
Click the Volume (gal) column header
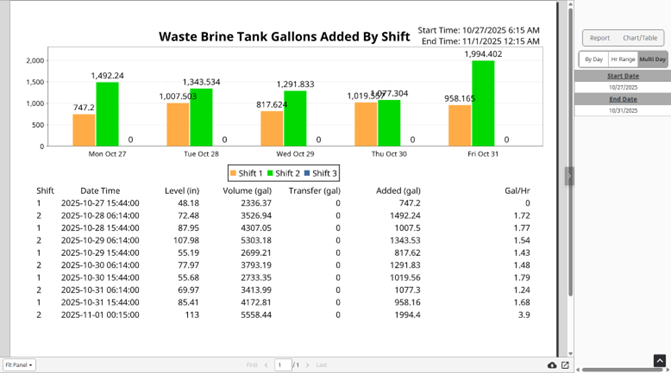pyautogui.click(x=247, y=191)
